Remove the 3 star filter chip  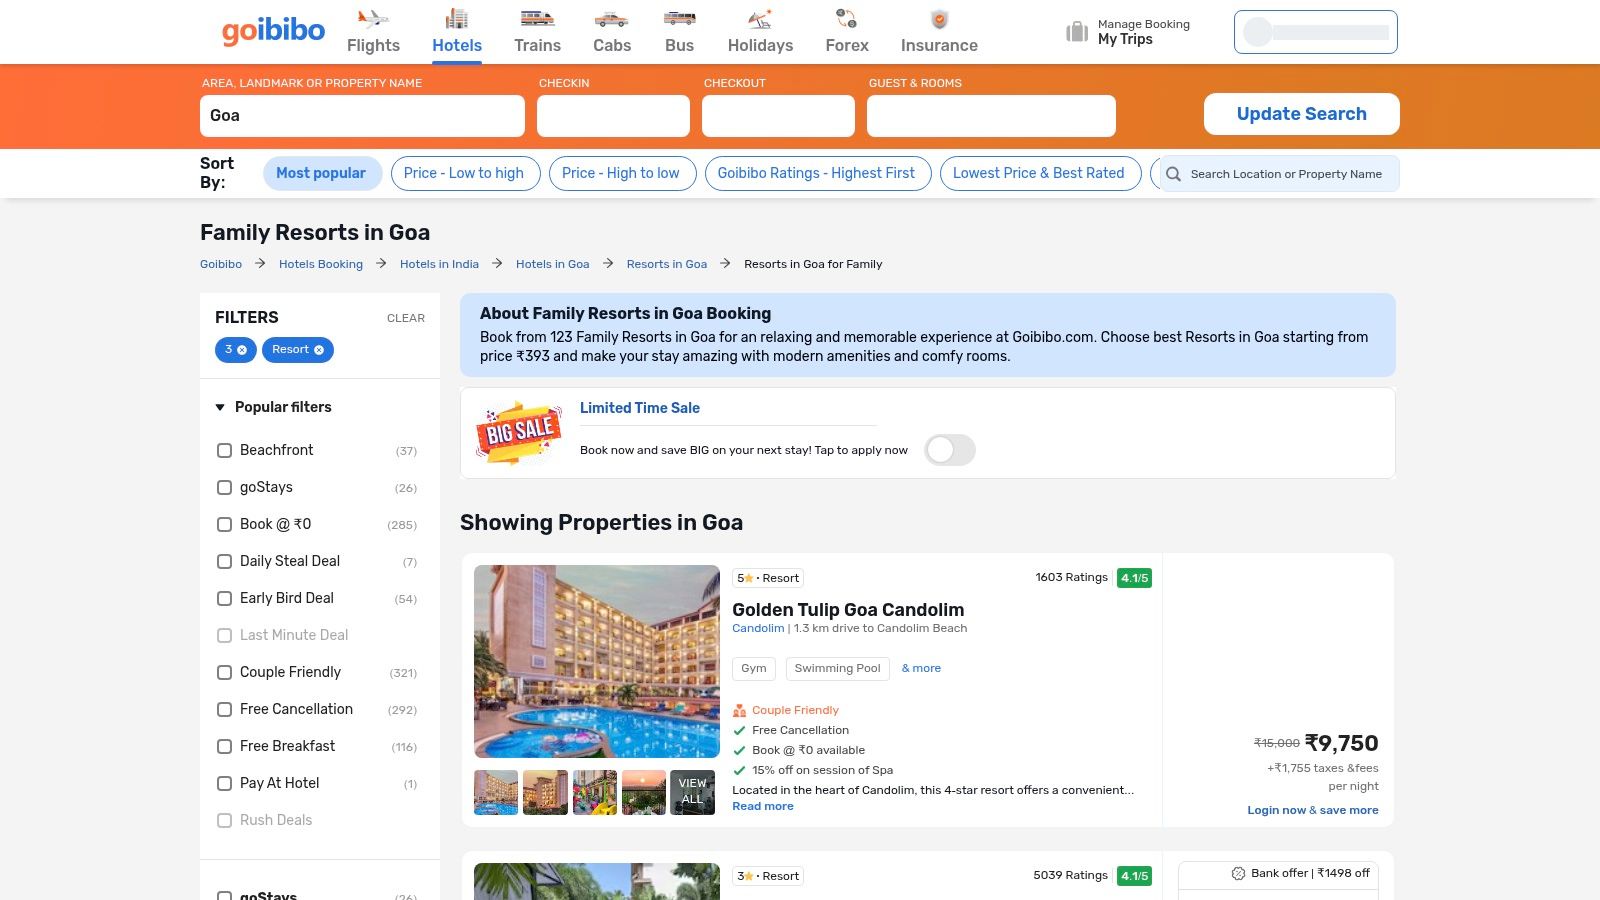click(242, 350)
